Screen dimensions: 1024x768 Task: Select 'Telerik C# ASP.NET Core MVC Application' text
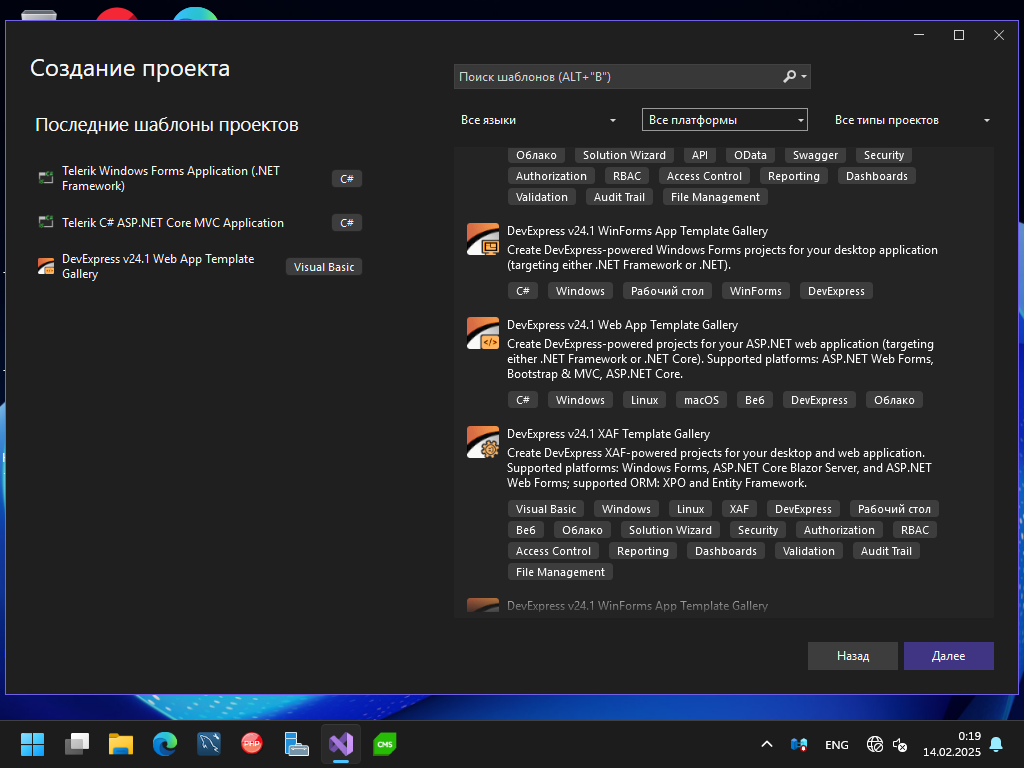[173, 223]
